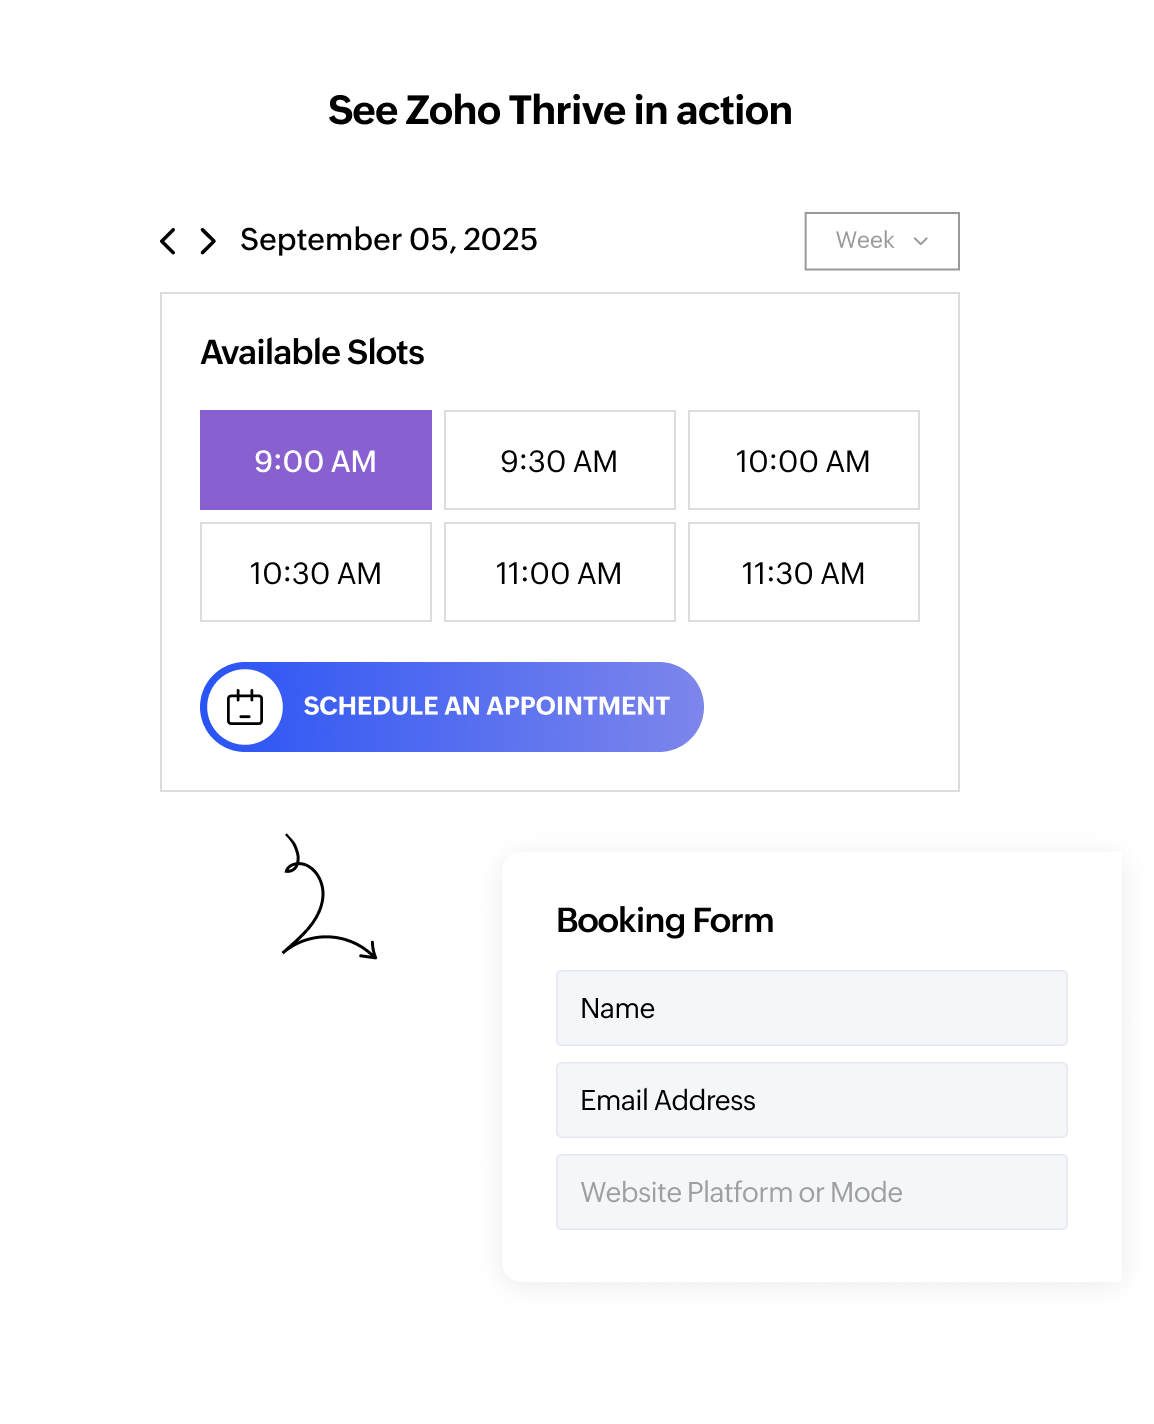
Task: Click the Booking Form title
Action: point(665,920)
